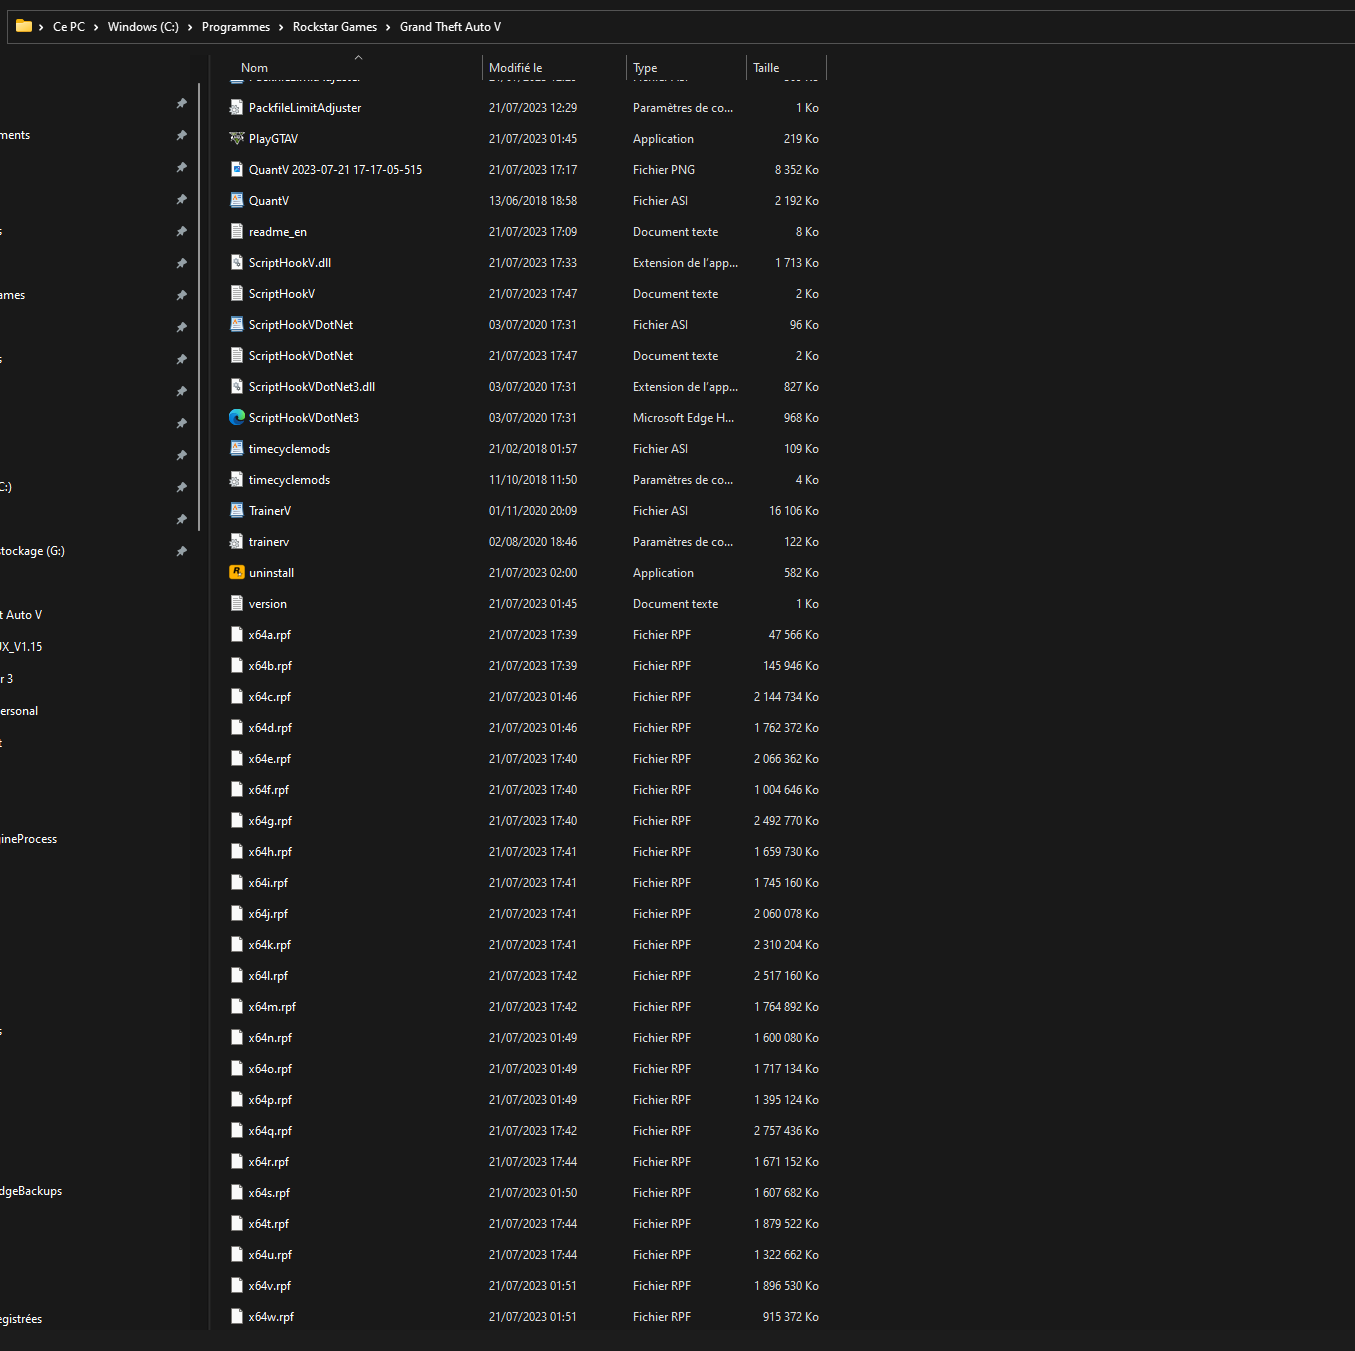Click the PlayGTAV application icon

pyautogui.click(x=237, y=139)
